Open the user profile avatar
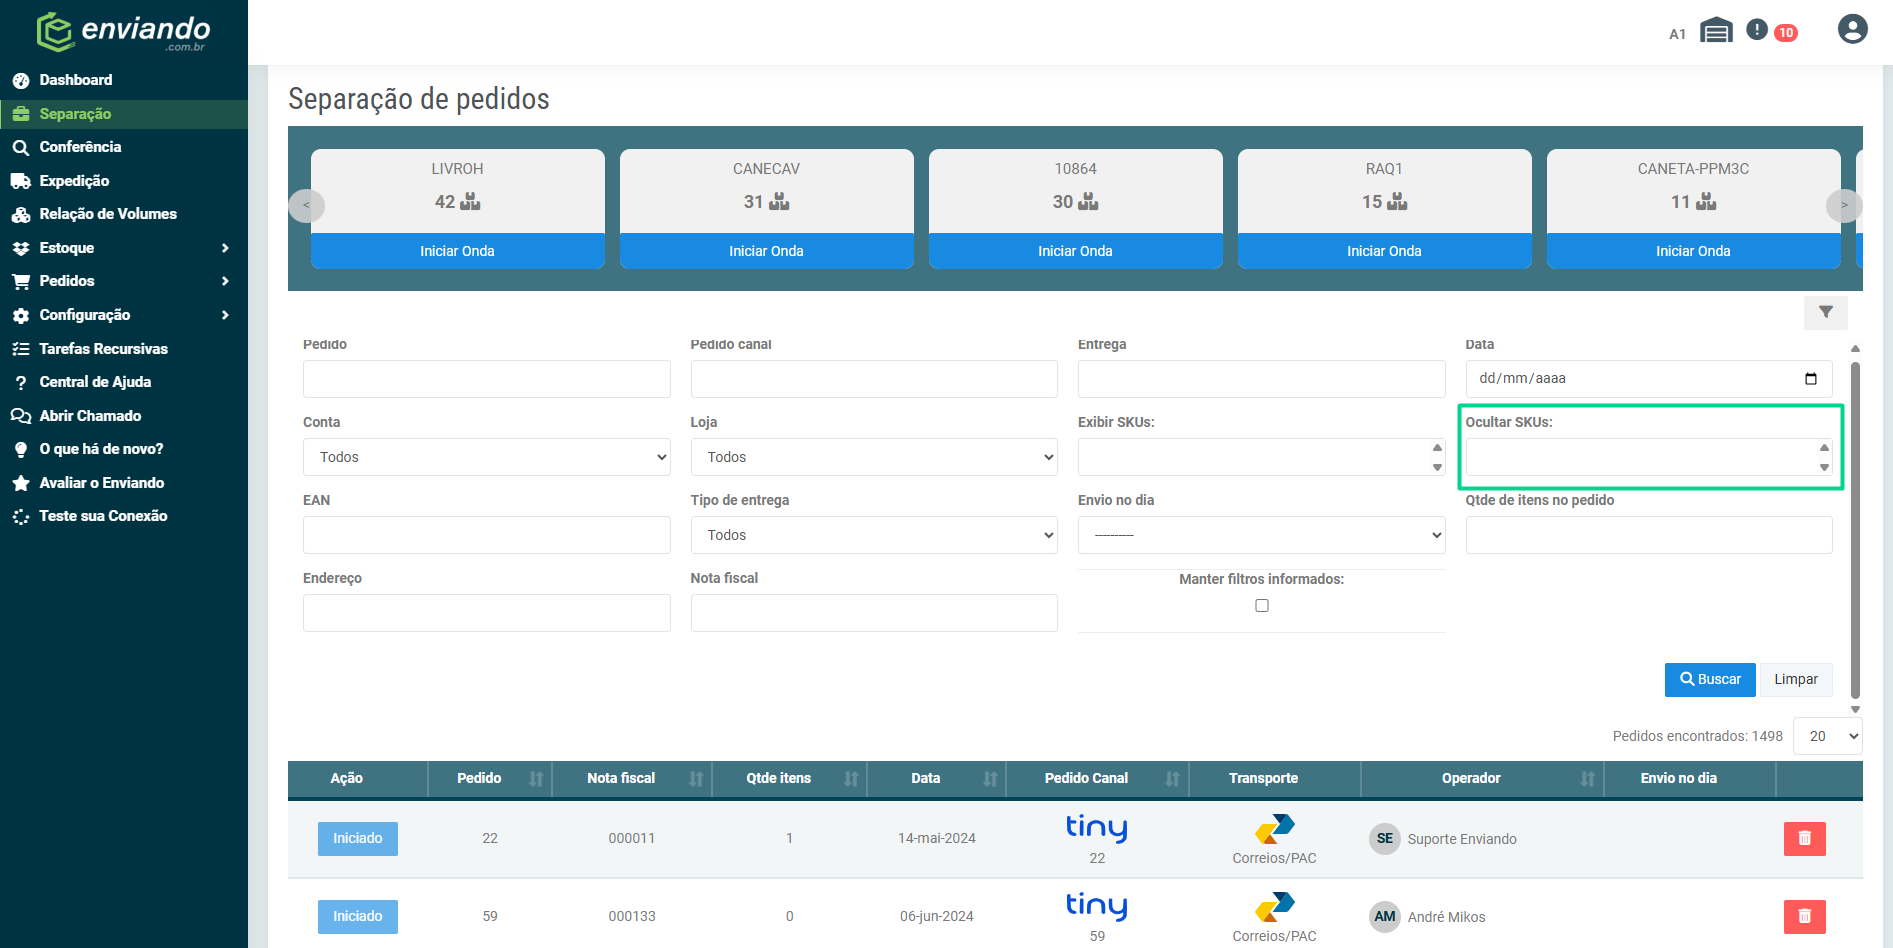 (1852, 29)
